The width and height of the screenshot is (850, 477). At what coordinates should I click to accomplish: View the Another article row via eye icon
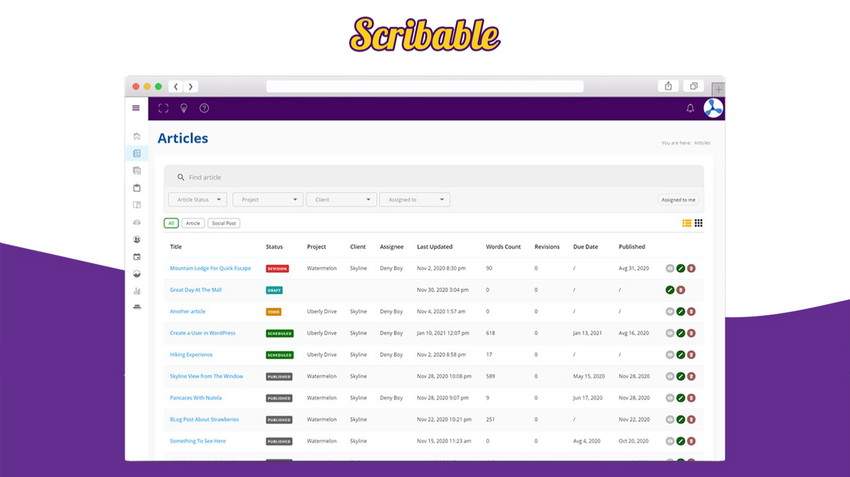[670, 312]
